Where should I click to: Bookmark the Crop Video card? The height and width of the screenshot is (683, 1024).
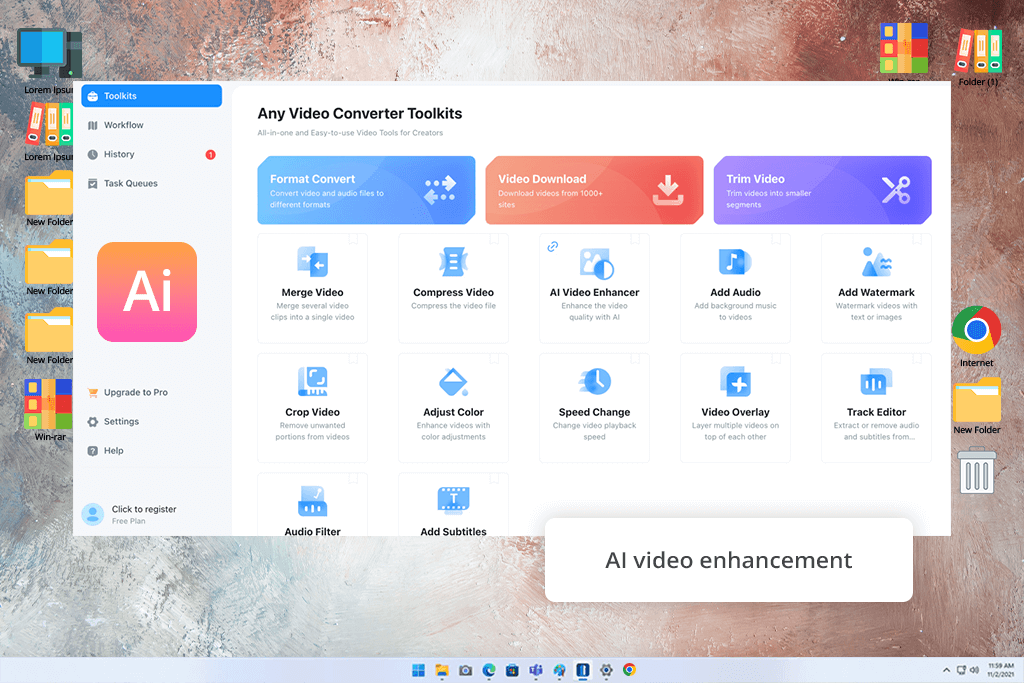pyautogui.click(x=353, y=359)
